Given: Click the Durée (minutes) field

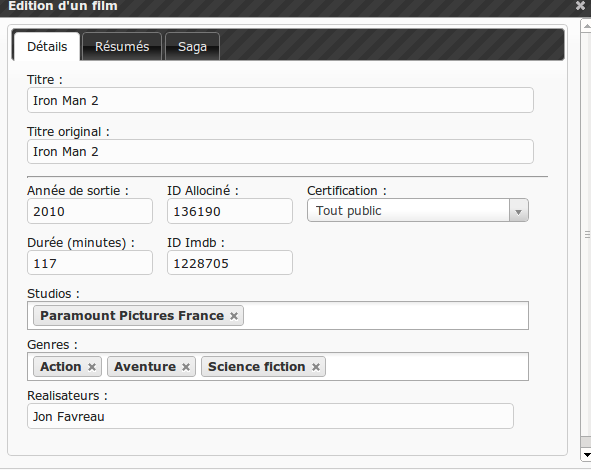Looking at the screenshot, I should (x=90, y=263).
